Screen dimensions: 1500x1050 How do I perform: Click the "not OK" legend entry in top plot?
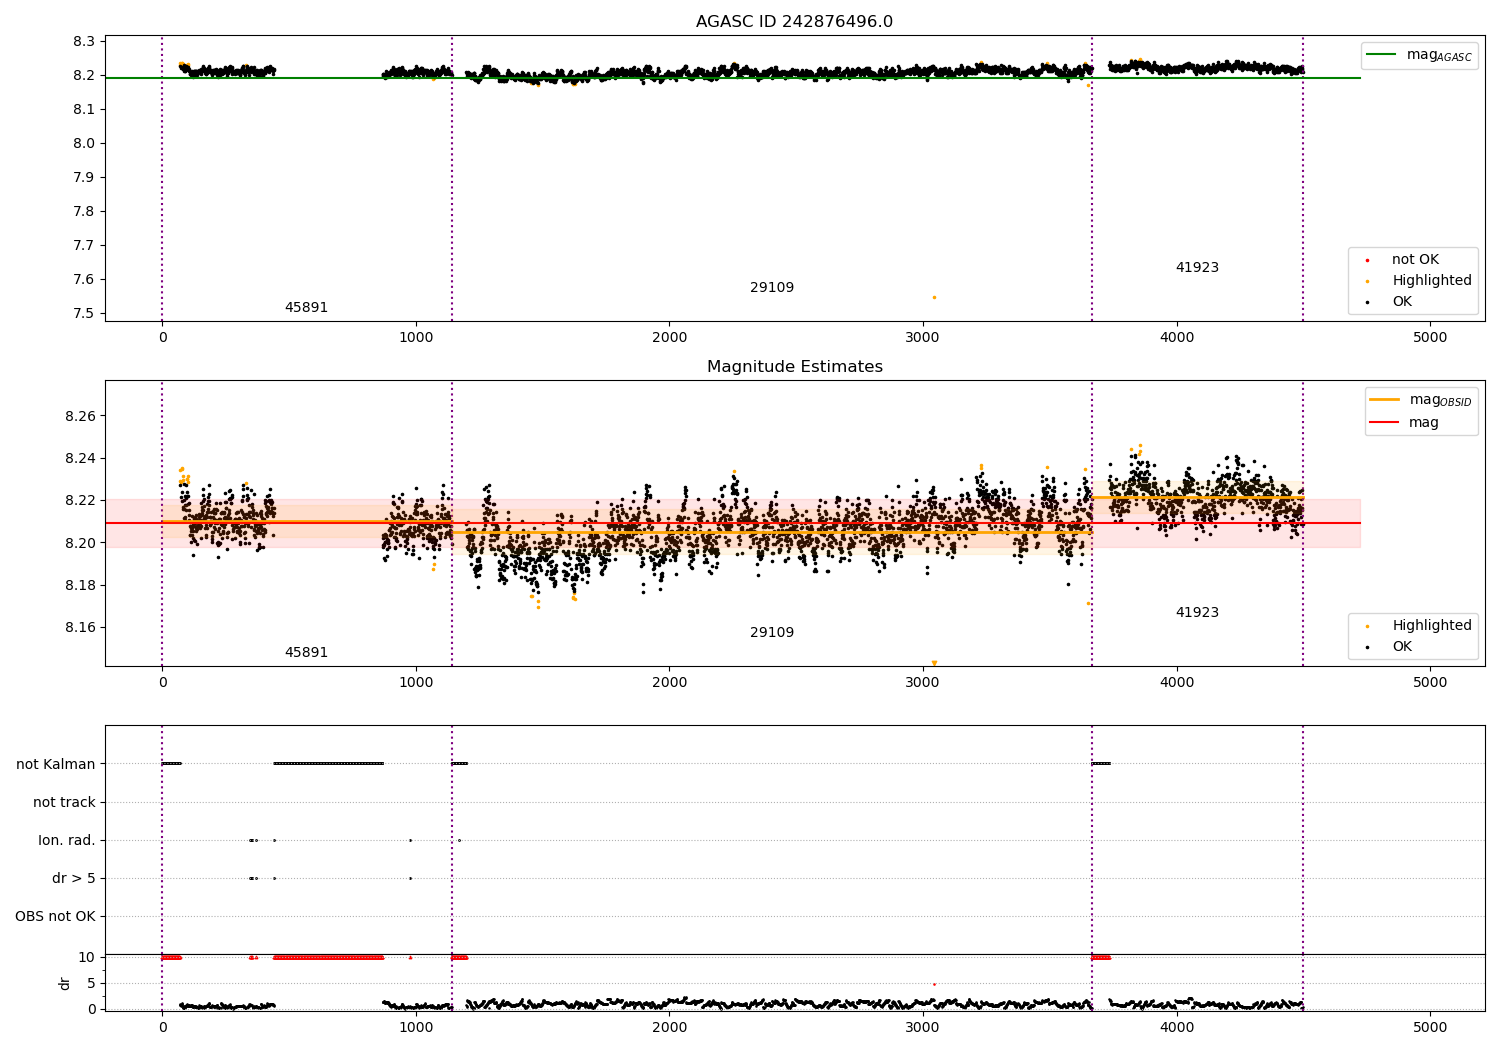point(1404,260)
